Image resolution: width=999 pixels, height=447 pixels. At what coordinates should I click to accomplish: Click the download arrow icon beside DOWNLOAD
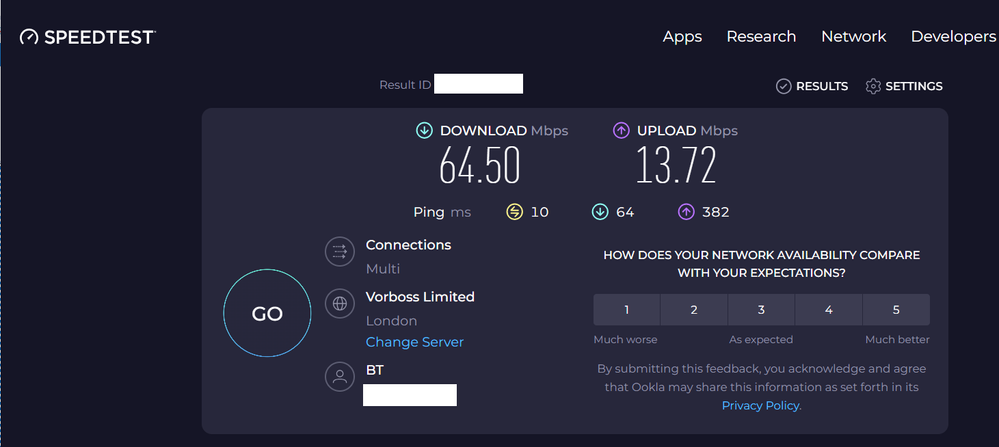(424, 131)
